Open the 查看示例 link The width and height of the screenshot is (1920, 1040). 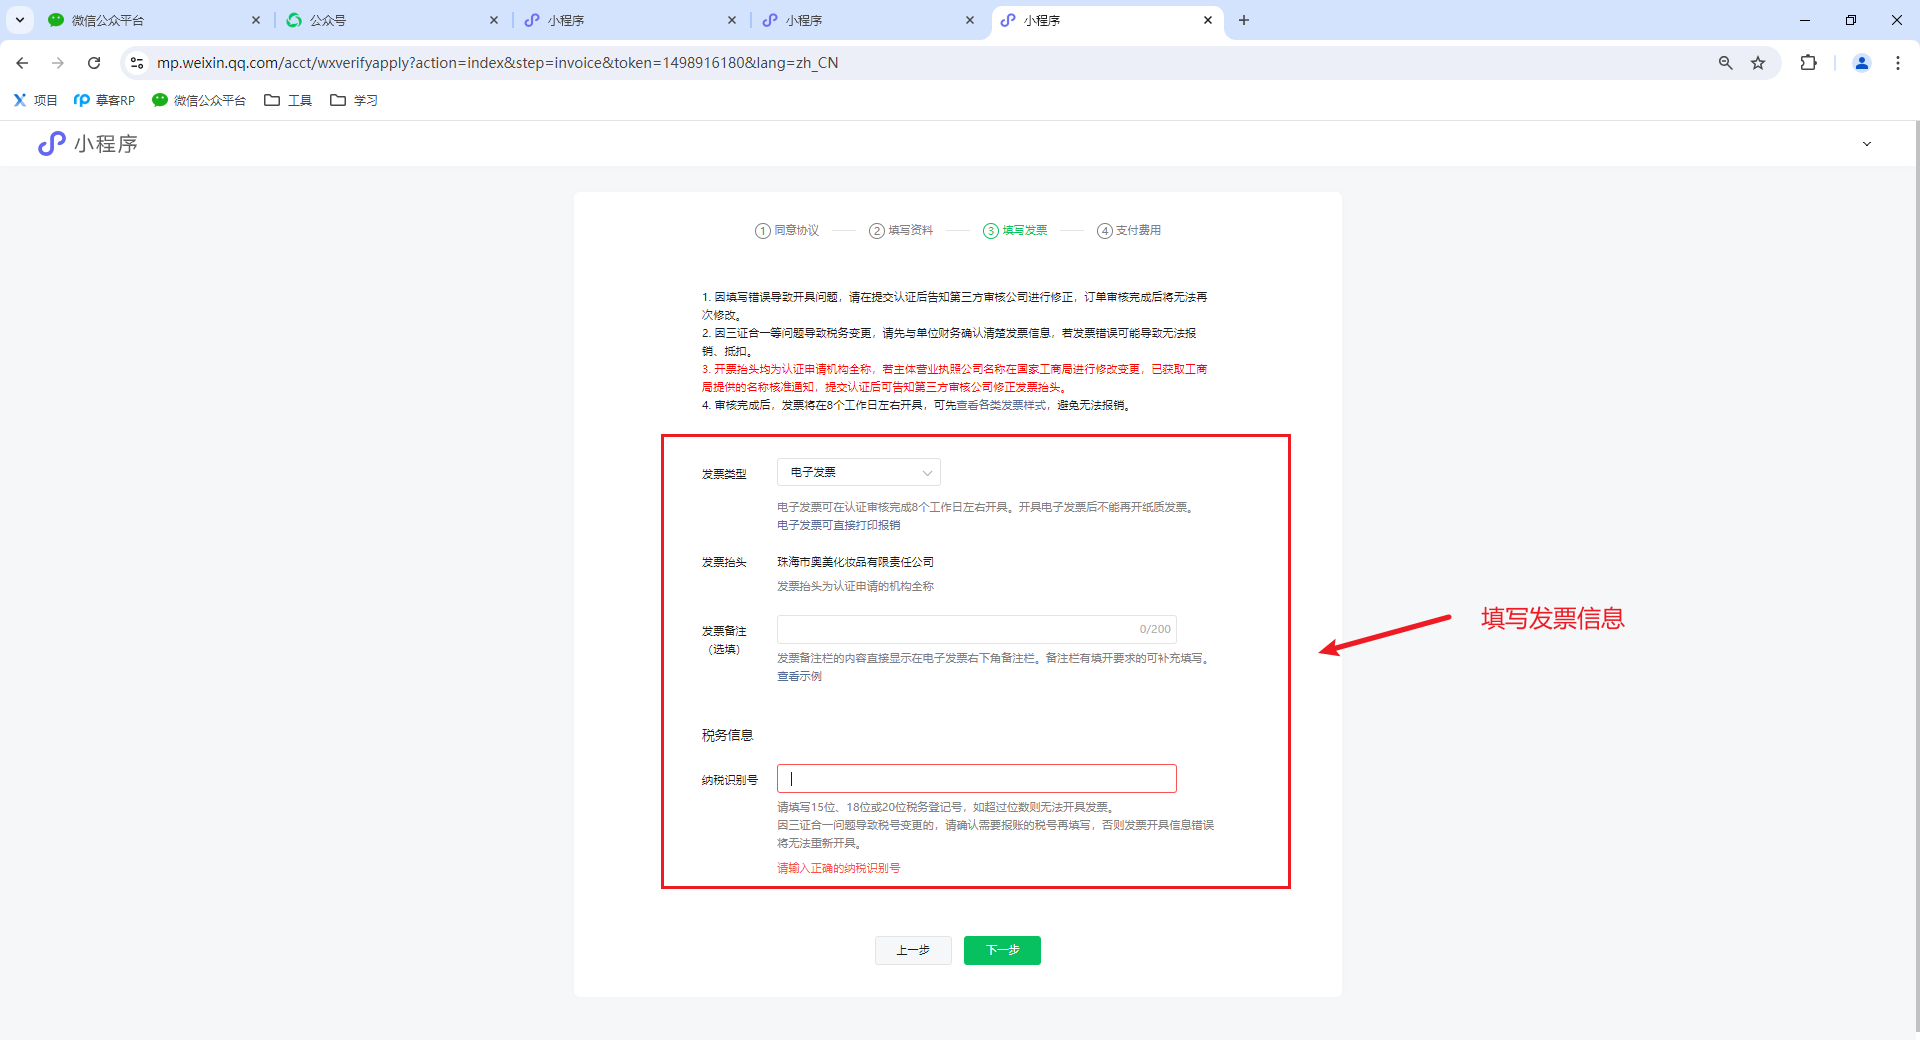coord(799,677)
